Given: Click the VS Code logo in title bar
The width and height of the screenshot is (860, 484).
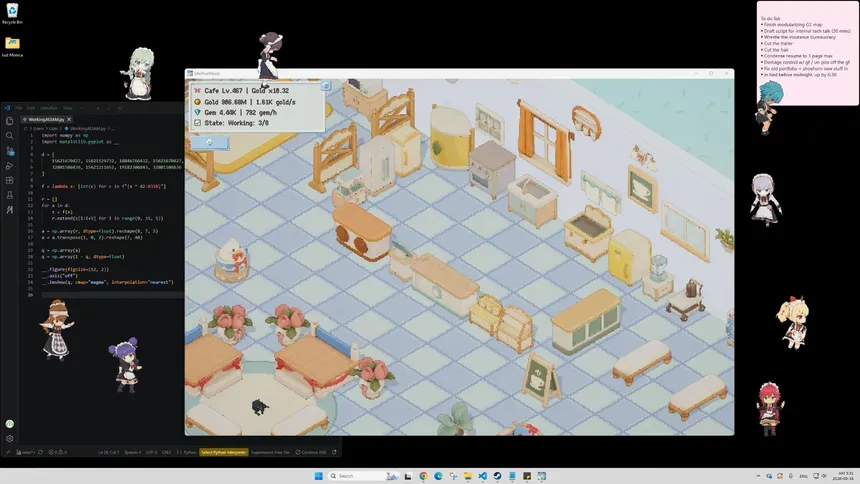Looking at the screenshot, I should (7, 108).
